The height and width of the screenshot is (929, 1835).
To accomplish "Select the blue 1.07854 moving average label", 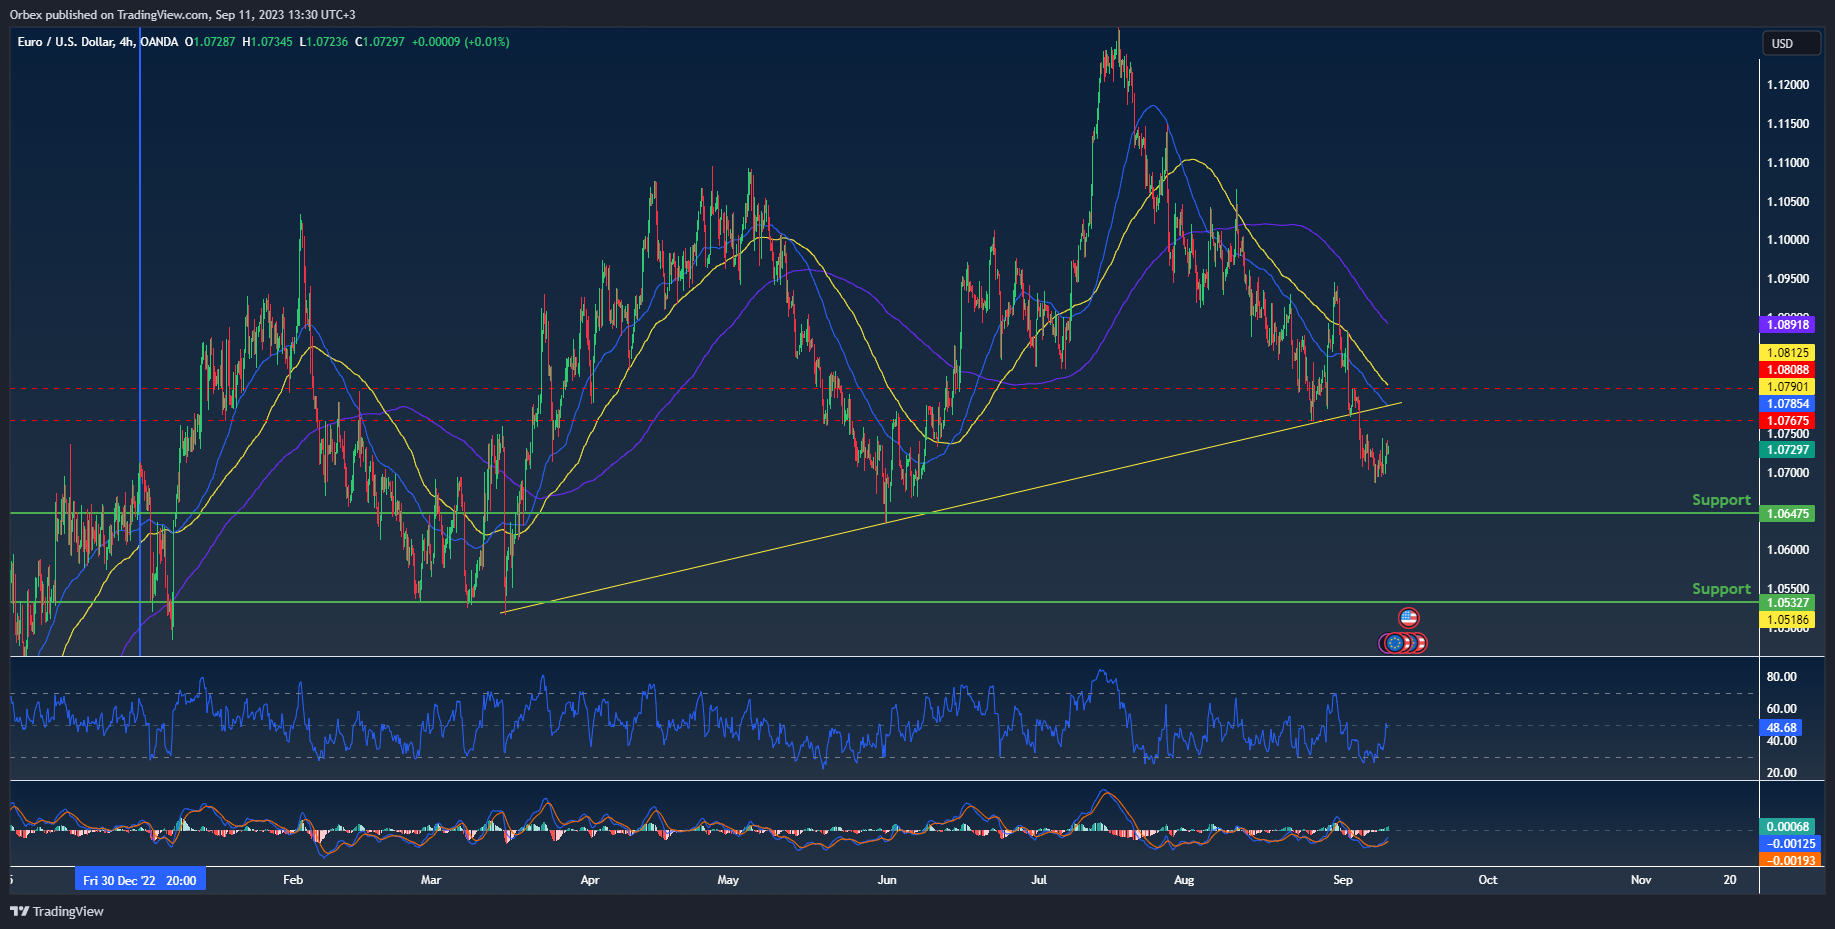I will click(x=1787, y=404).
